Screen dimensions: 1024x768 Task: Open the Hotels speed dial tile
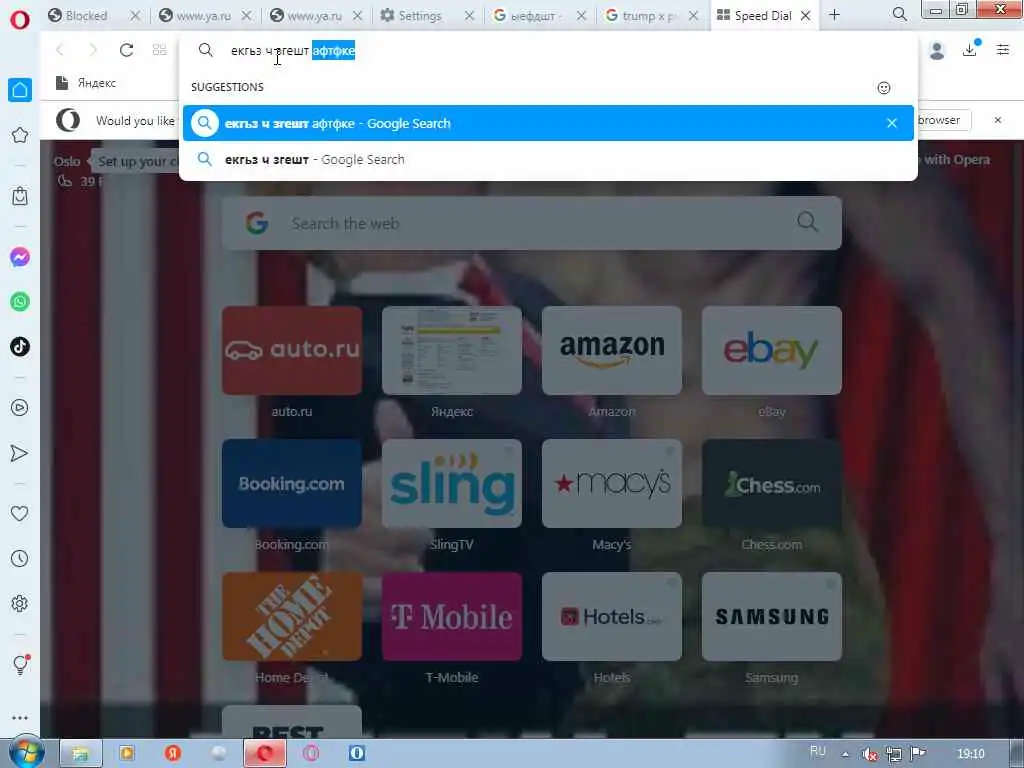pyautogui.click(x=612, y=616)
